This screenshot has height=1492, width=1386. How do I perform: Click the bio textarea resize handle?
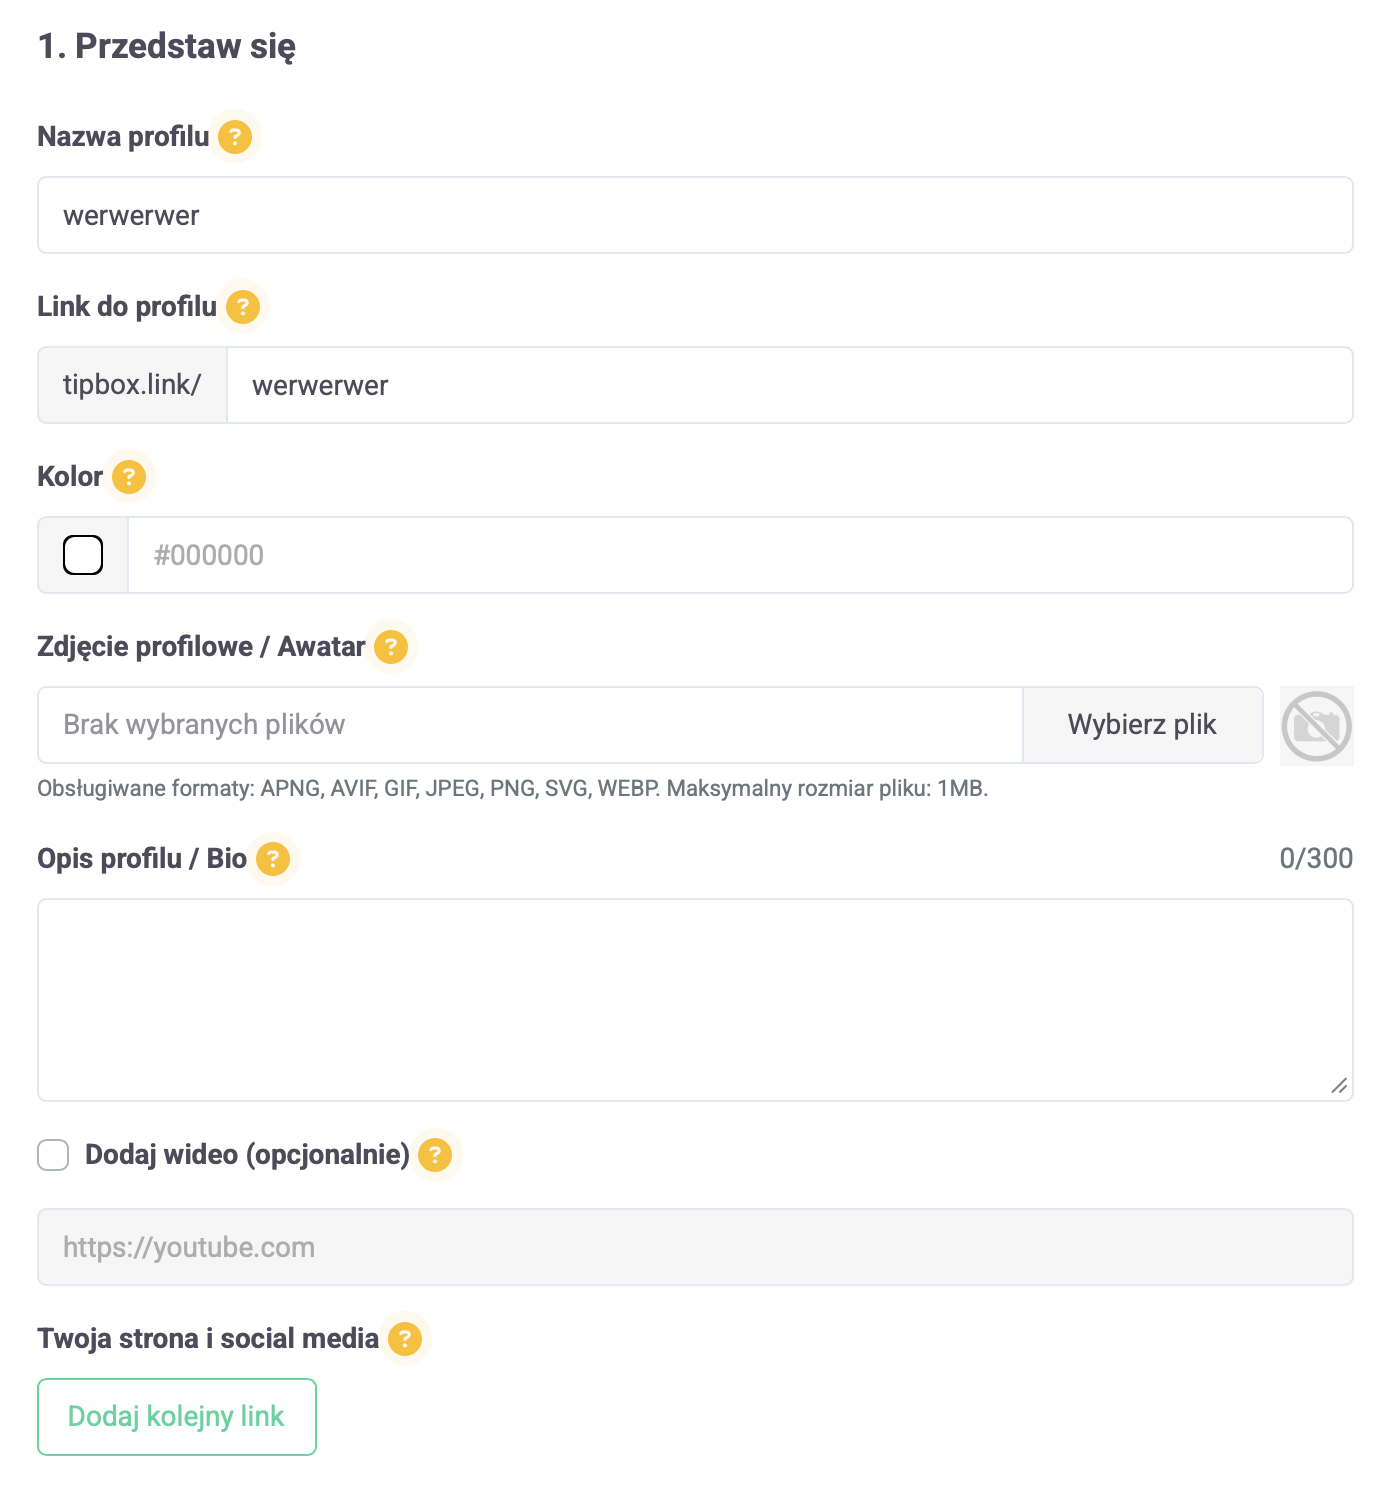tap(1339, 1086)
